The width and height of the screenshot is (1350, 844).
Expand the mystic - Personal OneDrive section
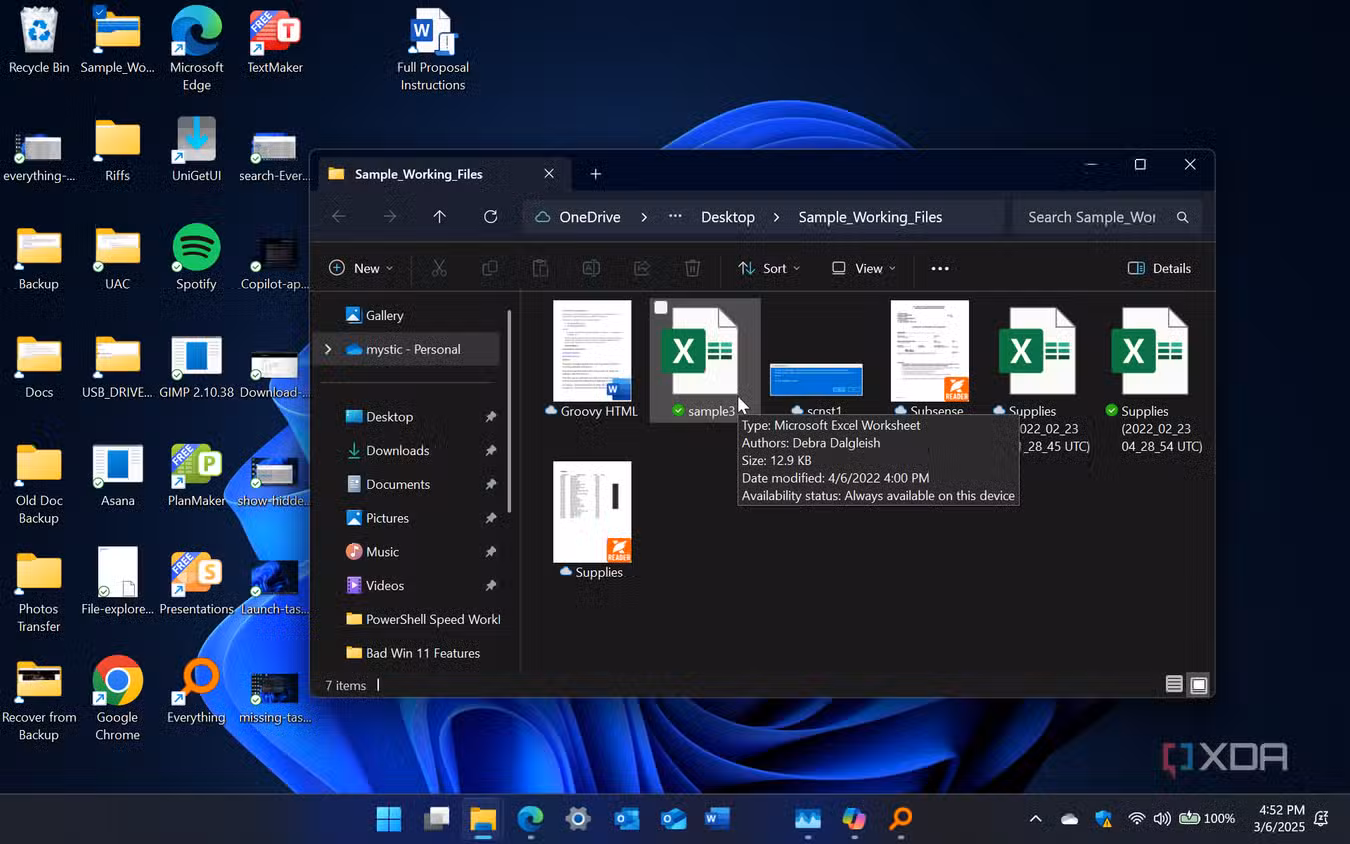click(x=328, y=349)
